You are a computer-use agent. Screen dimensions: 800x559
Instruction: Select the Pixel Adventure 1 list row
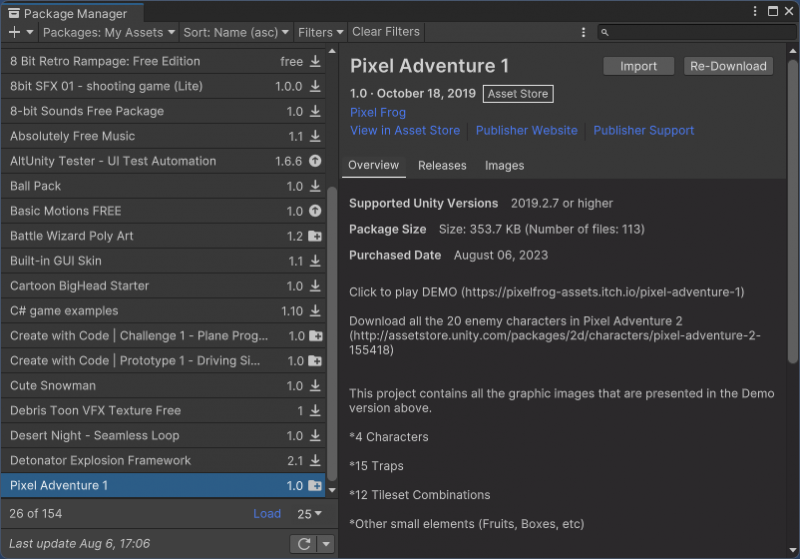tap(163, 486)
